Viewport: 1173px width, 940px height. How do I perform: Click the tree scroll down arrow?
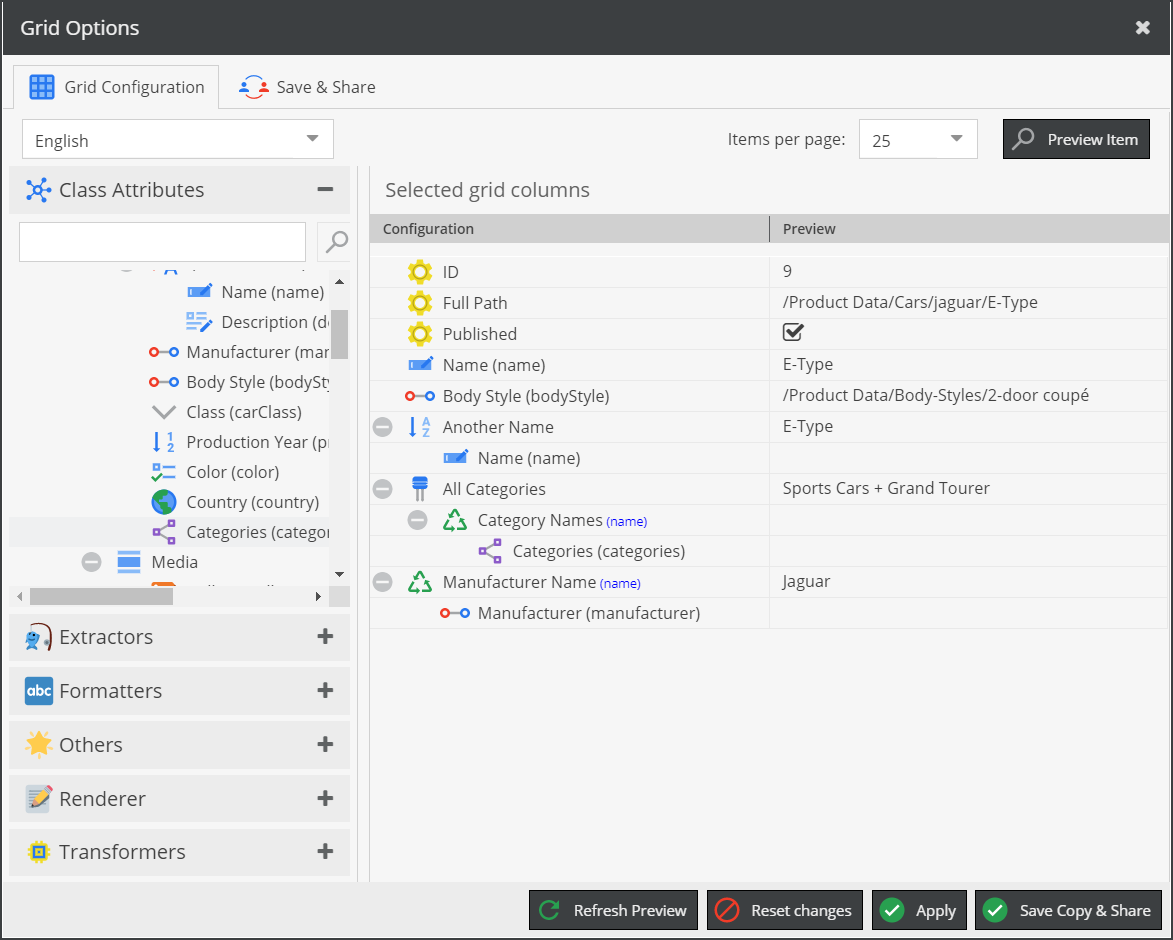340,574
